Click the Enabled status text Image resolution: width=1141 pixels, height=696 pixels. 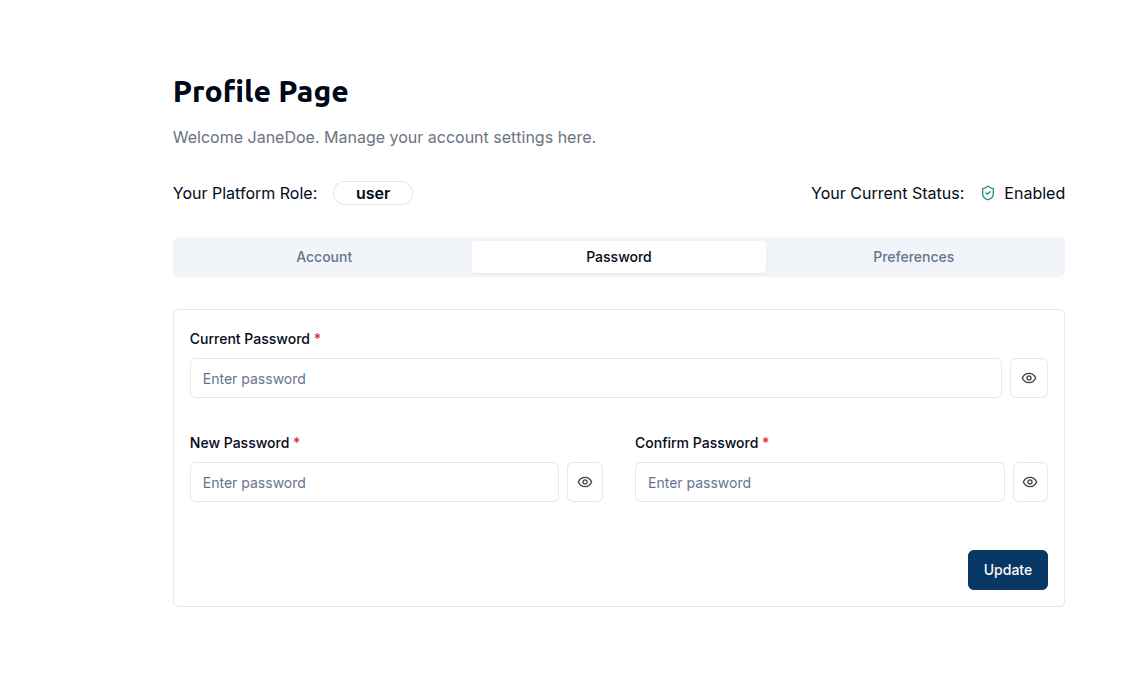(x=1034, y=193)
